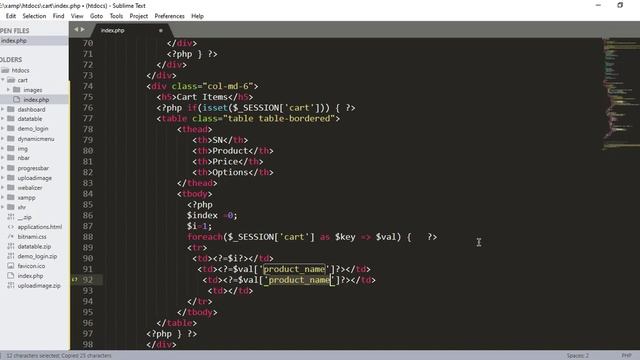Click the root index.php file icon
The width and height of the screenshot is (640, 360).
11,276
